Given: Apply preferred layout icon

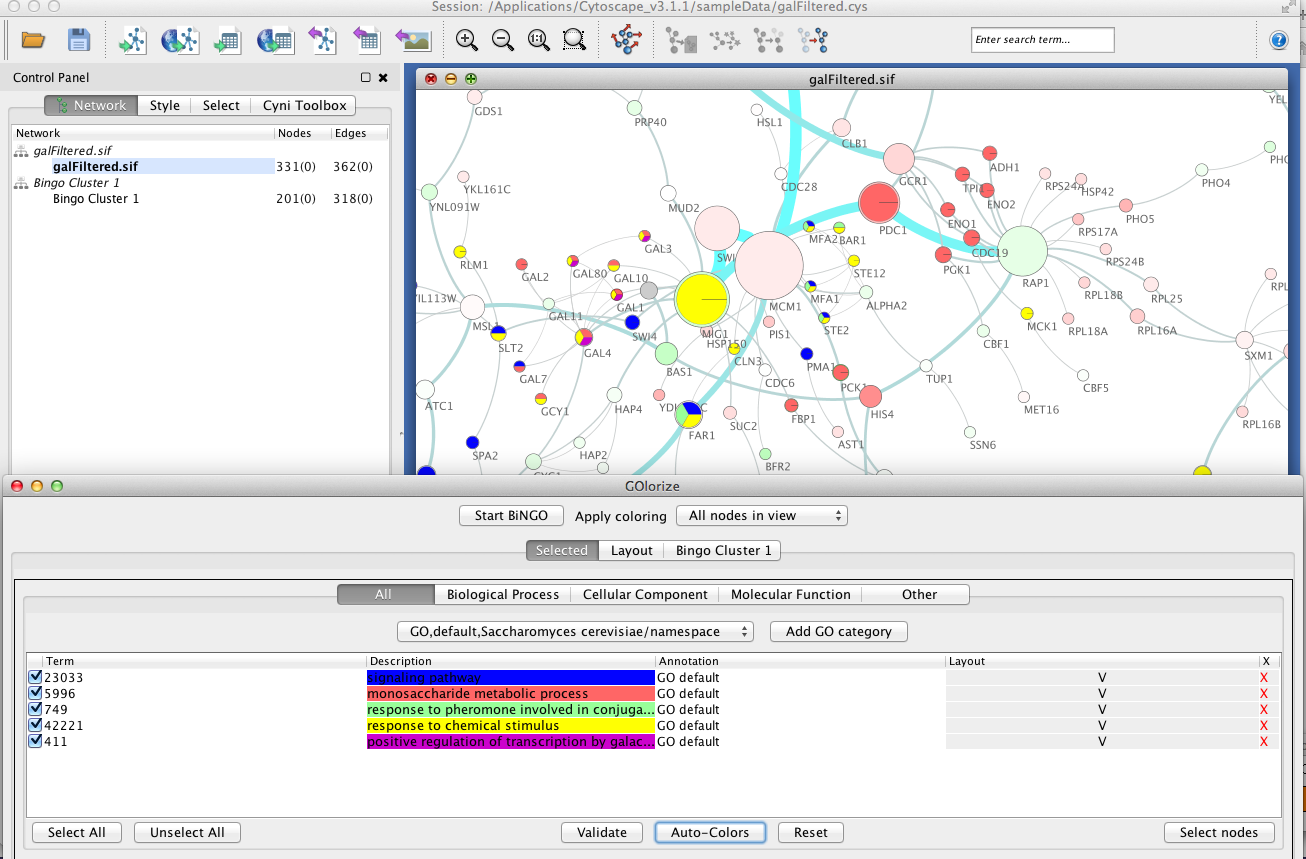Looking at the screenshot, I should [627, 40].
